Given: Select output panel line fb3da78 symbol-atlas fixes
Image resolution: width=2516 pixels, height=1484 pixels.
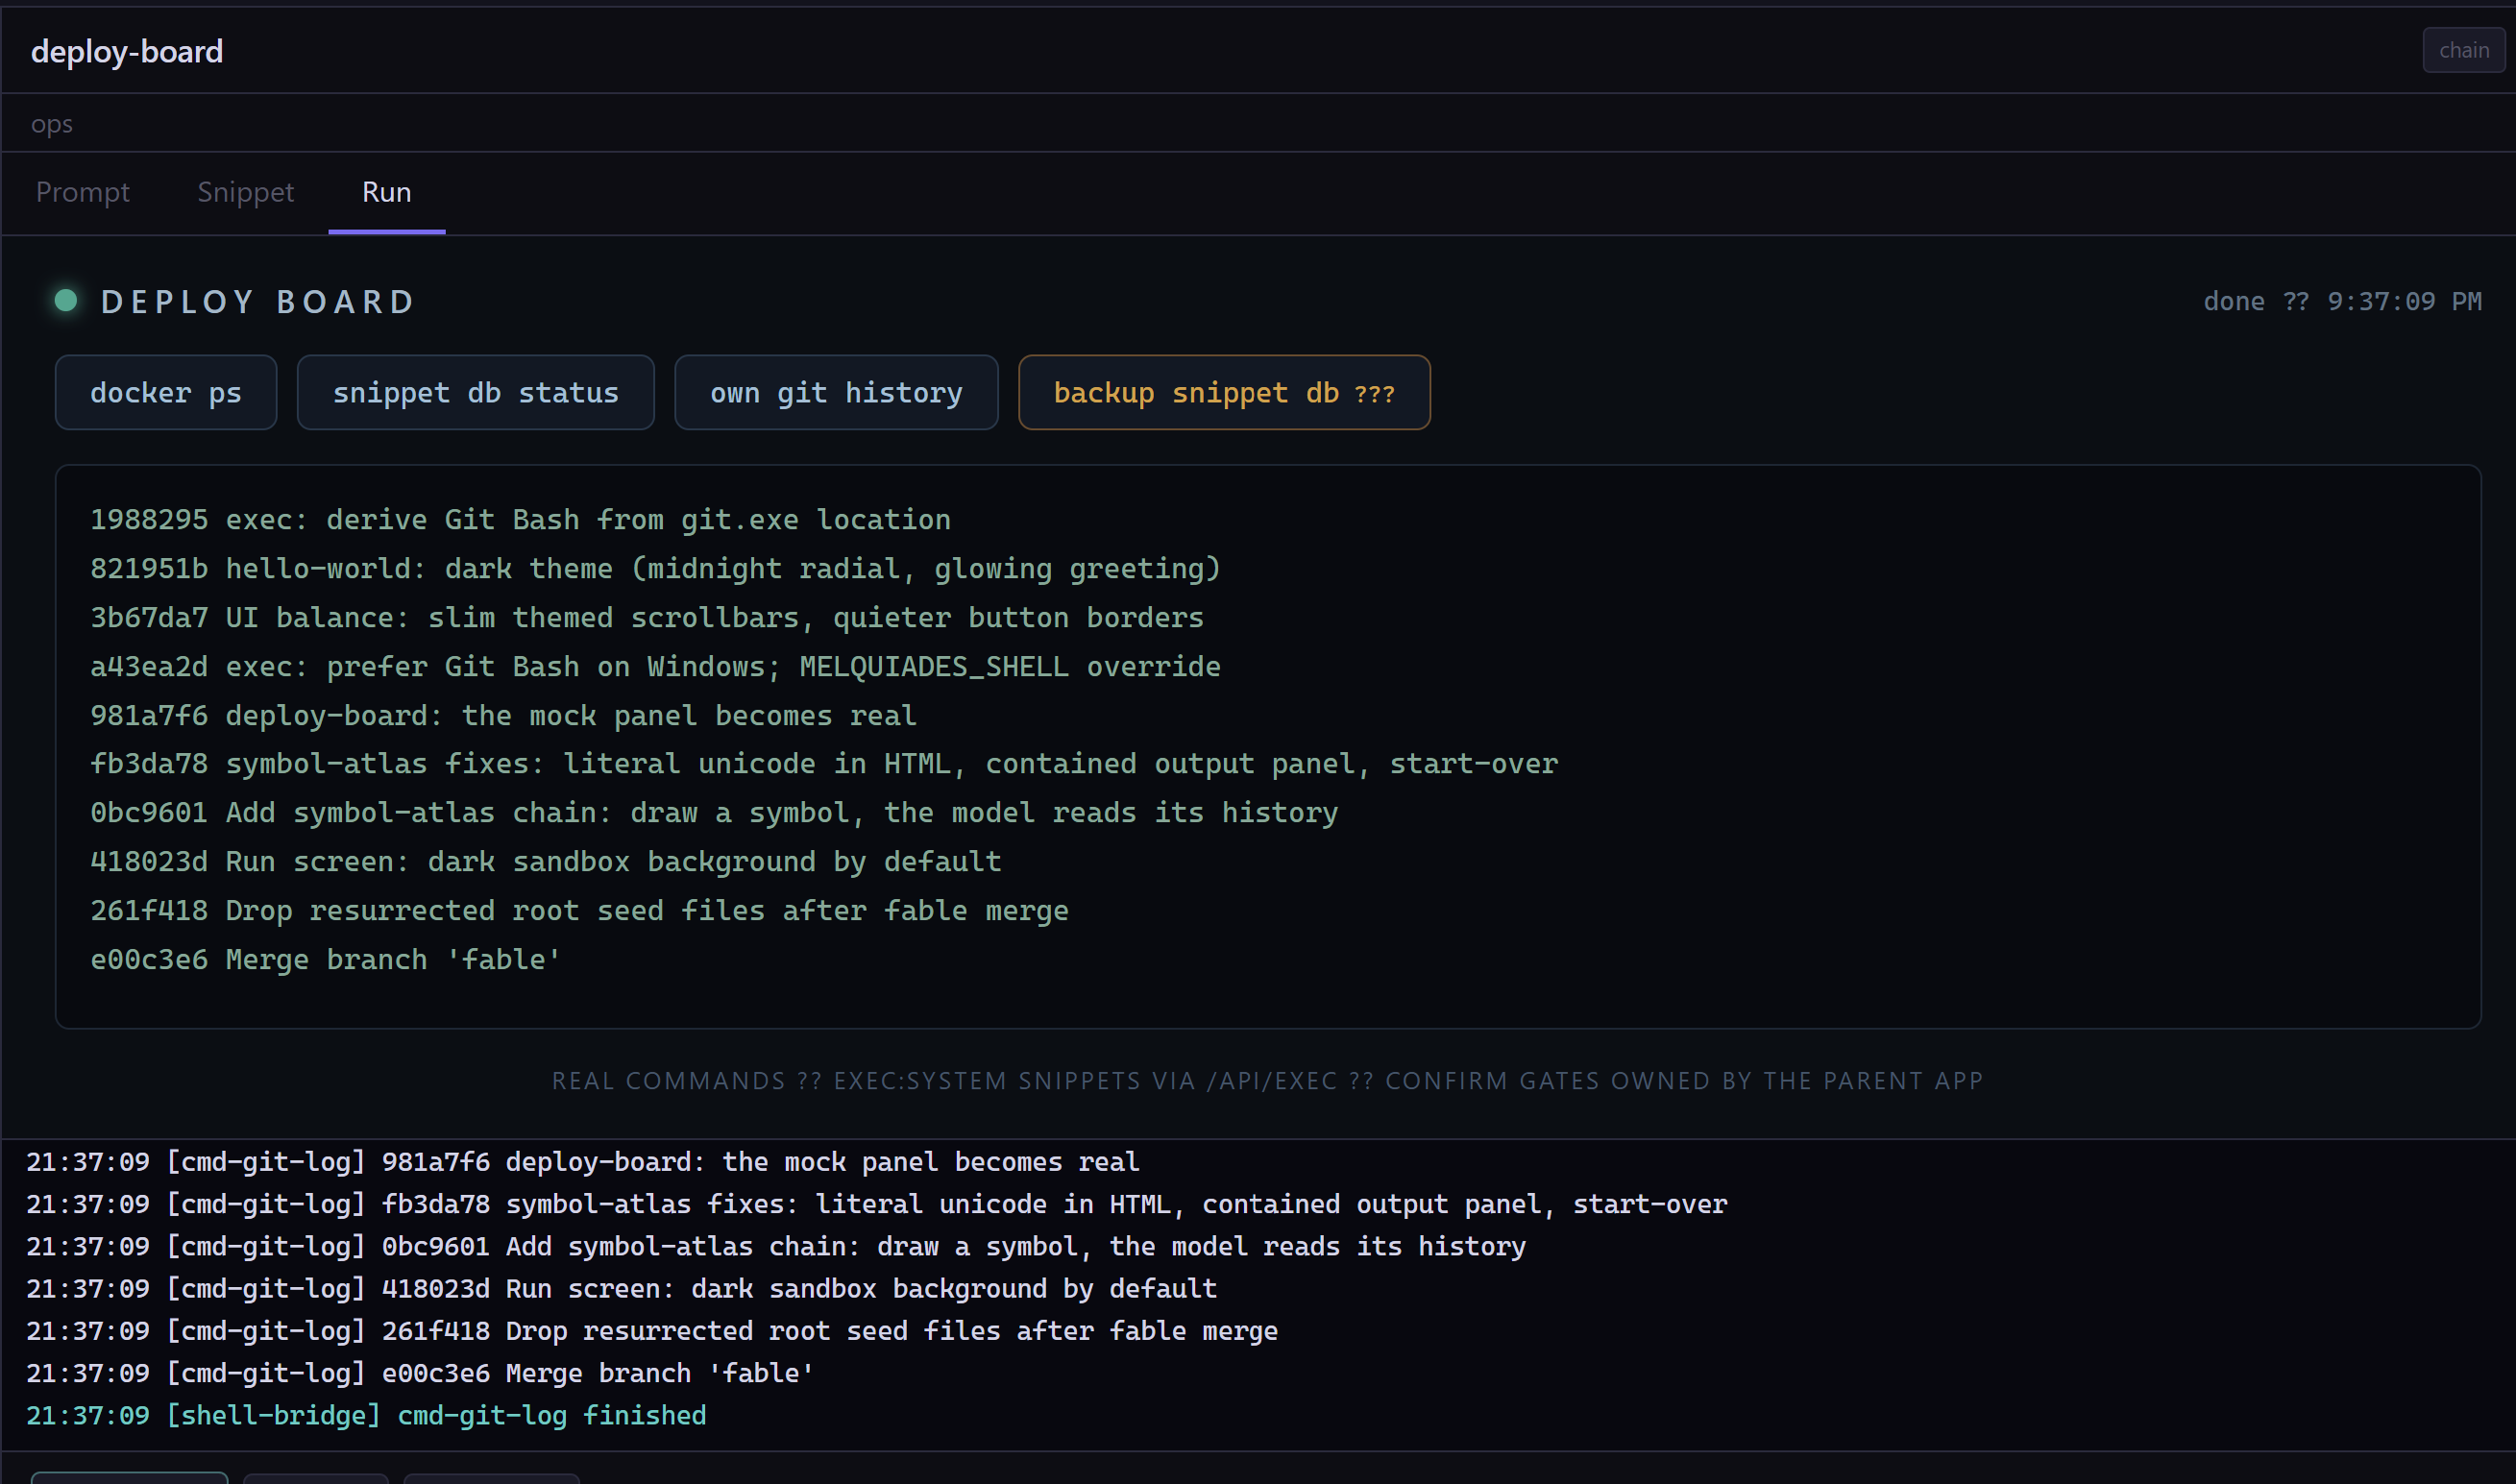Looking at the screenshot, I should point(824,764).
